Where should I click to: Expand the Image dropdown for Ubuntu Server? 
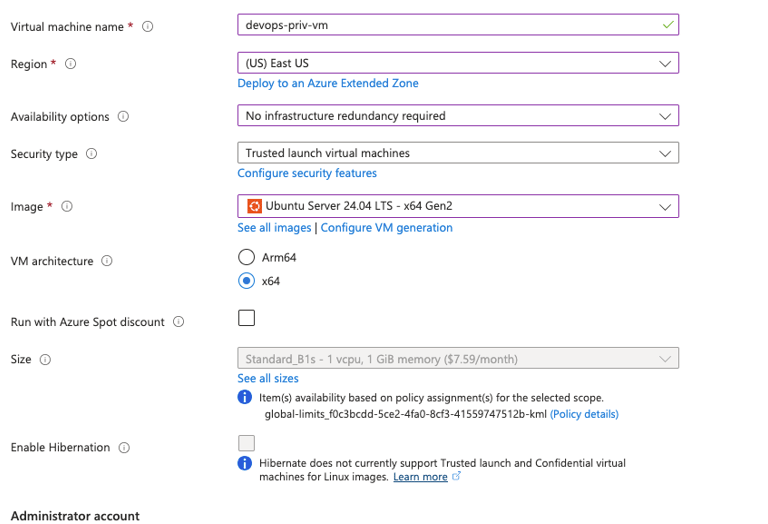coord(458,206)
